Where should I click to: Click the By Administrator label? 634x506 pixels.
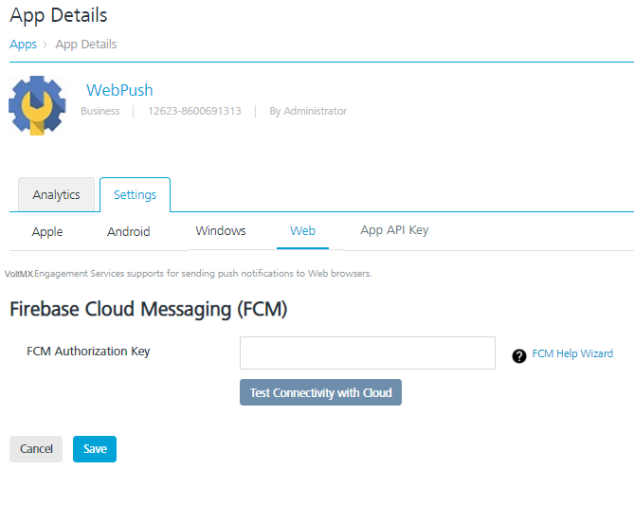[x=308, y=111]
